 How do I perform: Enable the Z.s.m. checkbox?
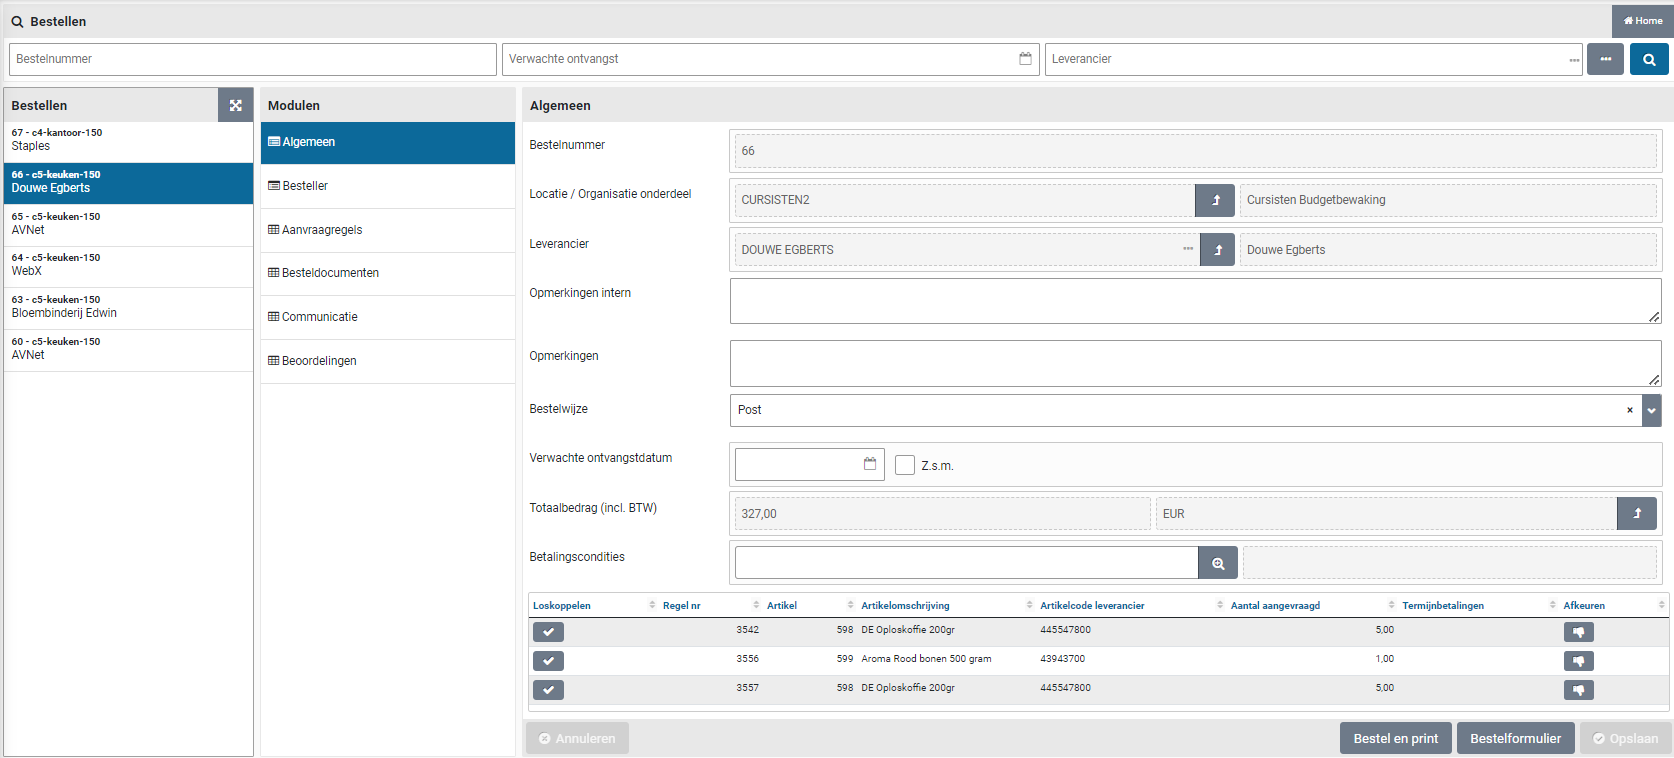pyautogui.click(x=905, y=465)
